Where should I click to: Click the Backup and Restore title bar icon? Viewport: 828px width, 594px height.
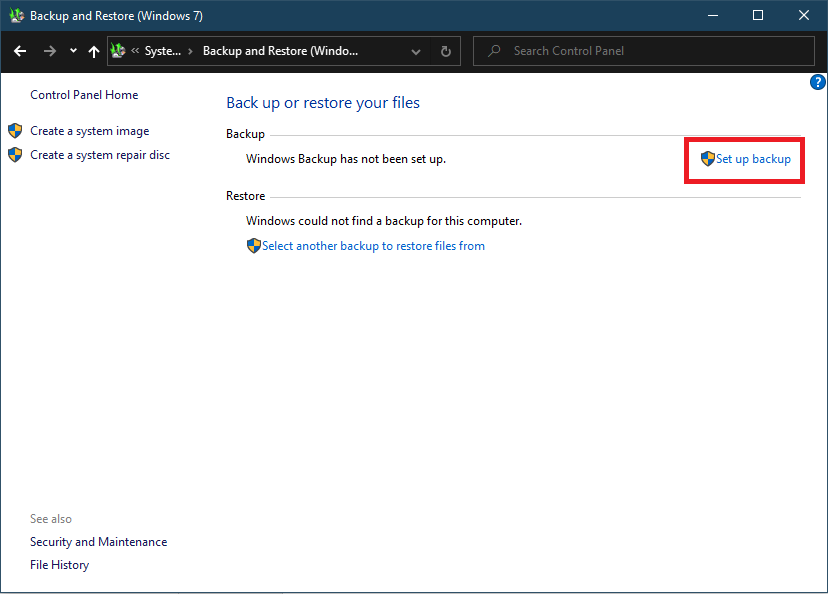(x=16, y=15)
